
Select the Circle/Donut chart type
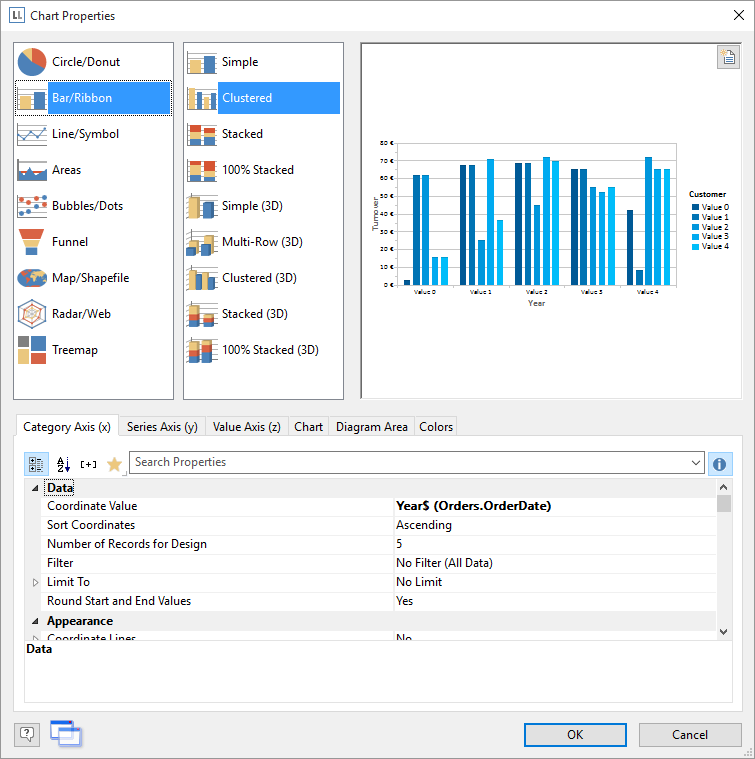click(x=85, y=62)
